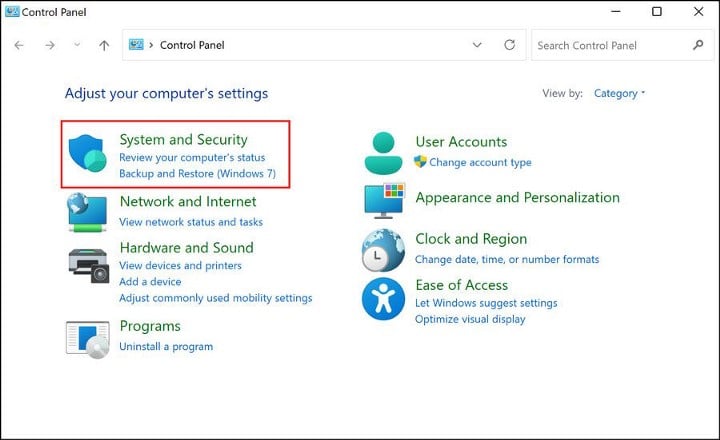This screenshot has height=440, width=720.
Task: Click the Search Control Panel field
Action: tap(622, 45)
